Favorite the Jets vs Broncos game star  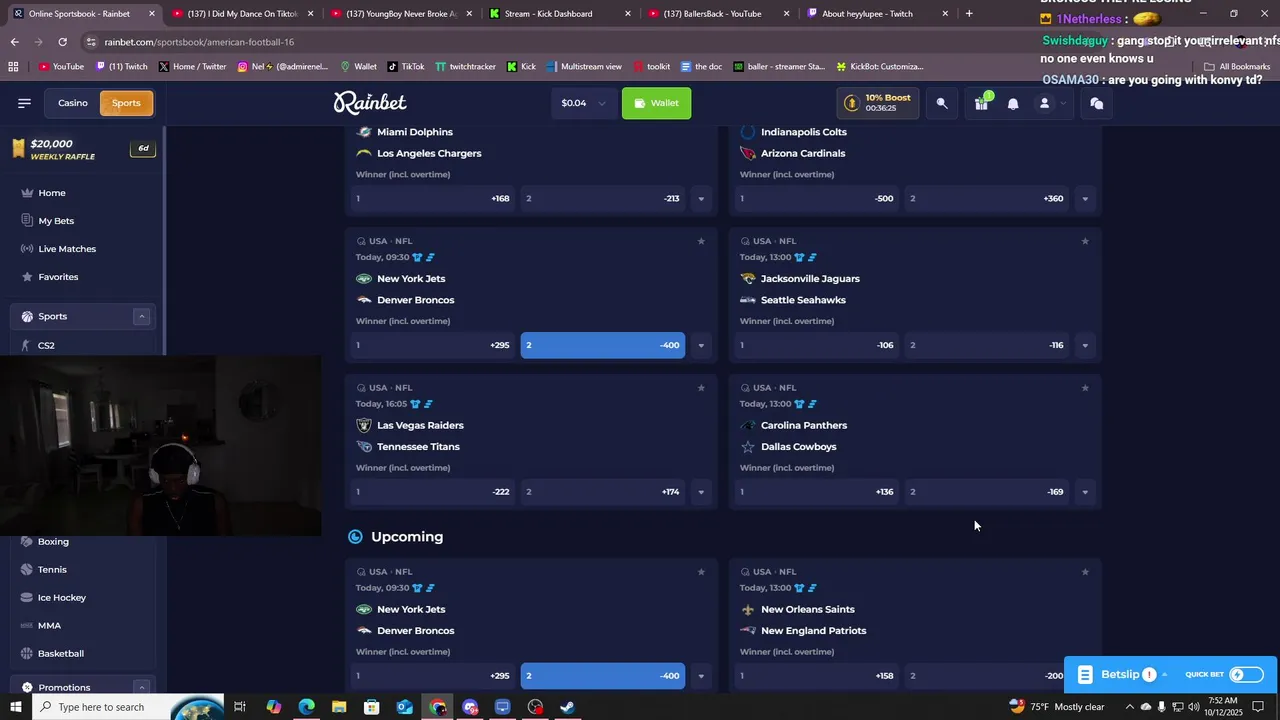(x=701, y=241)
